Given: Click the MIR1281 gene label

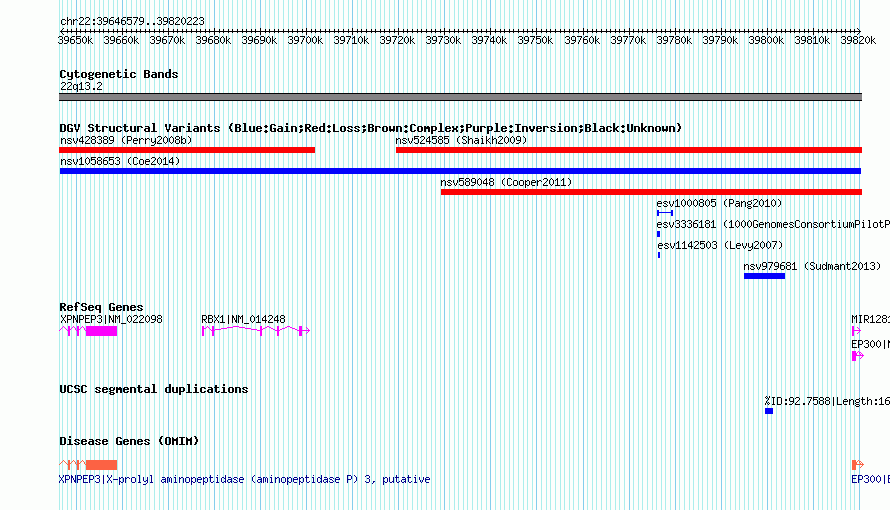Looking at the screenshot, I should pos(870,319).
